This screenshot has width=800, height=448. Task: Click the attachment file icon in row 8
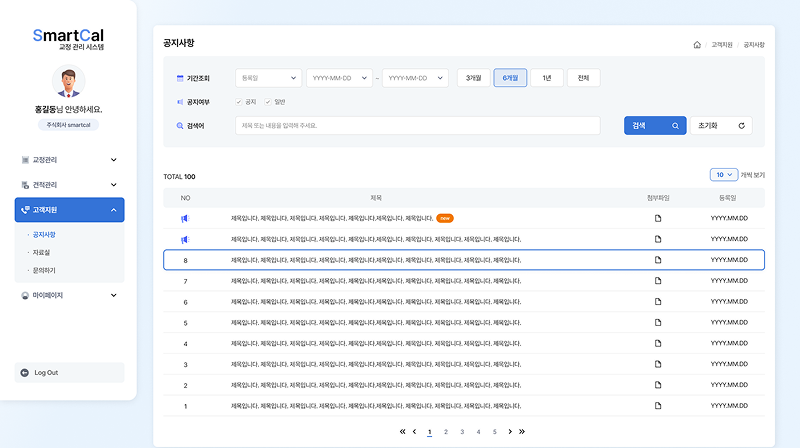click(658, 260)
